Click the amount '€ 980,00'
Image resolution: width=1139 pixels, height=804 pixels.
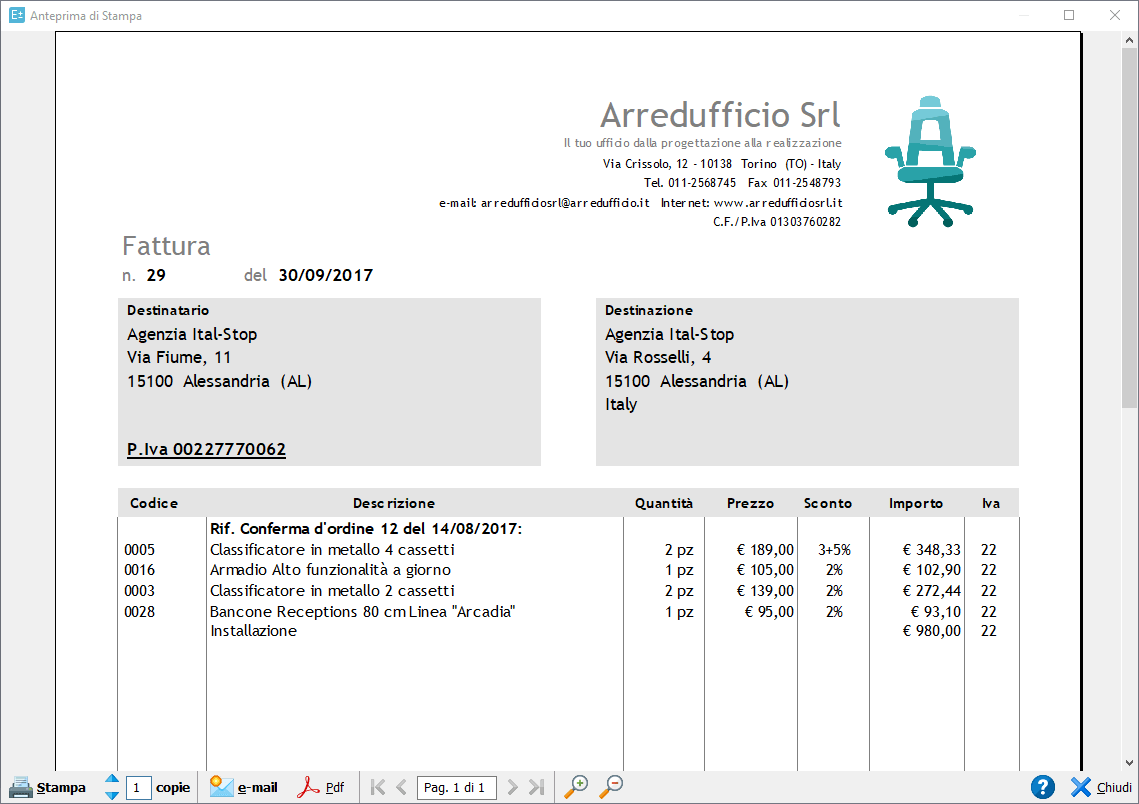[931, 631]
